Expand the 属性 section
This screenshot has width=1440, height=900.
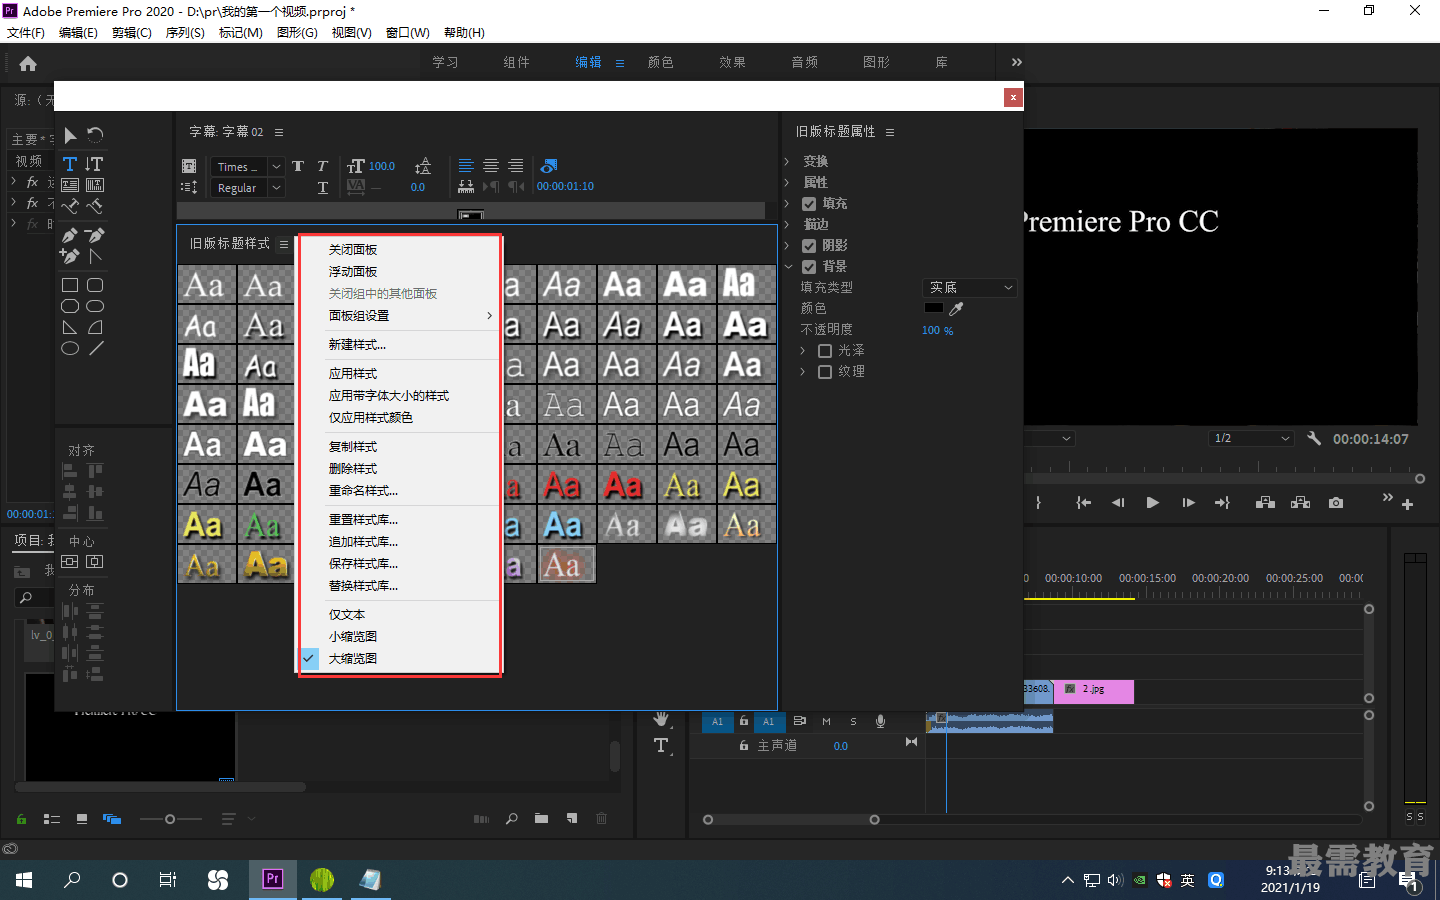[x=787, y=182]
